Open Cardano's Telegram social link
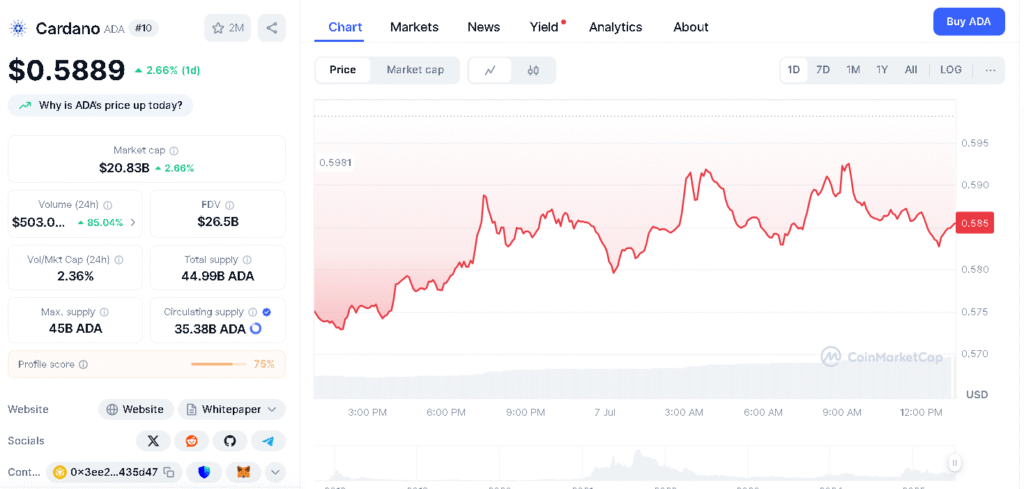The height and width of the screenshot is (489, 1024). click(x=268, y=441)
